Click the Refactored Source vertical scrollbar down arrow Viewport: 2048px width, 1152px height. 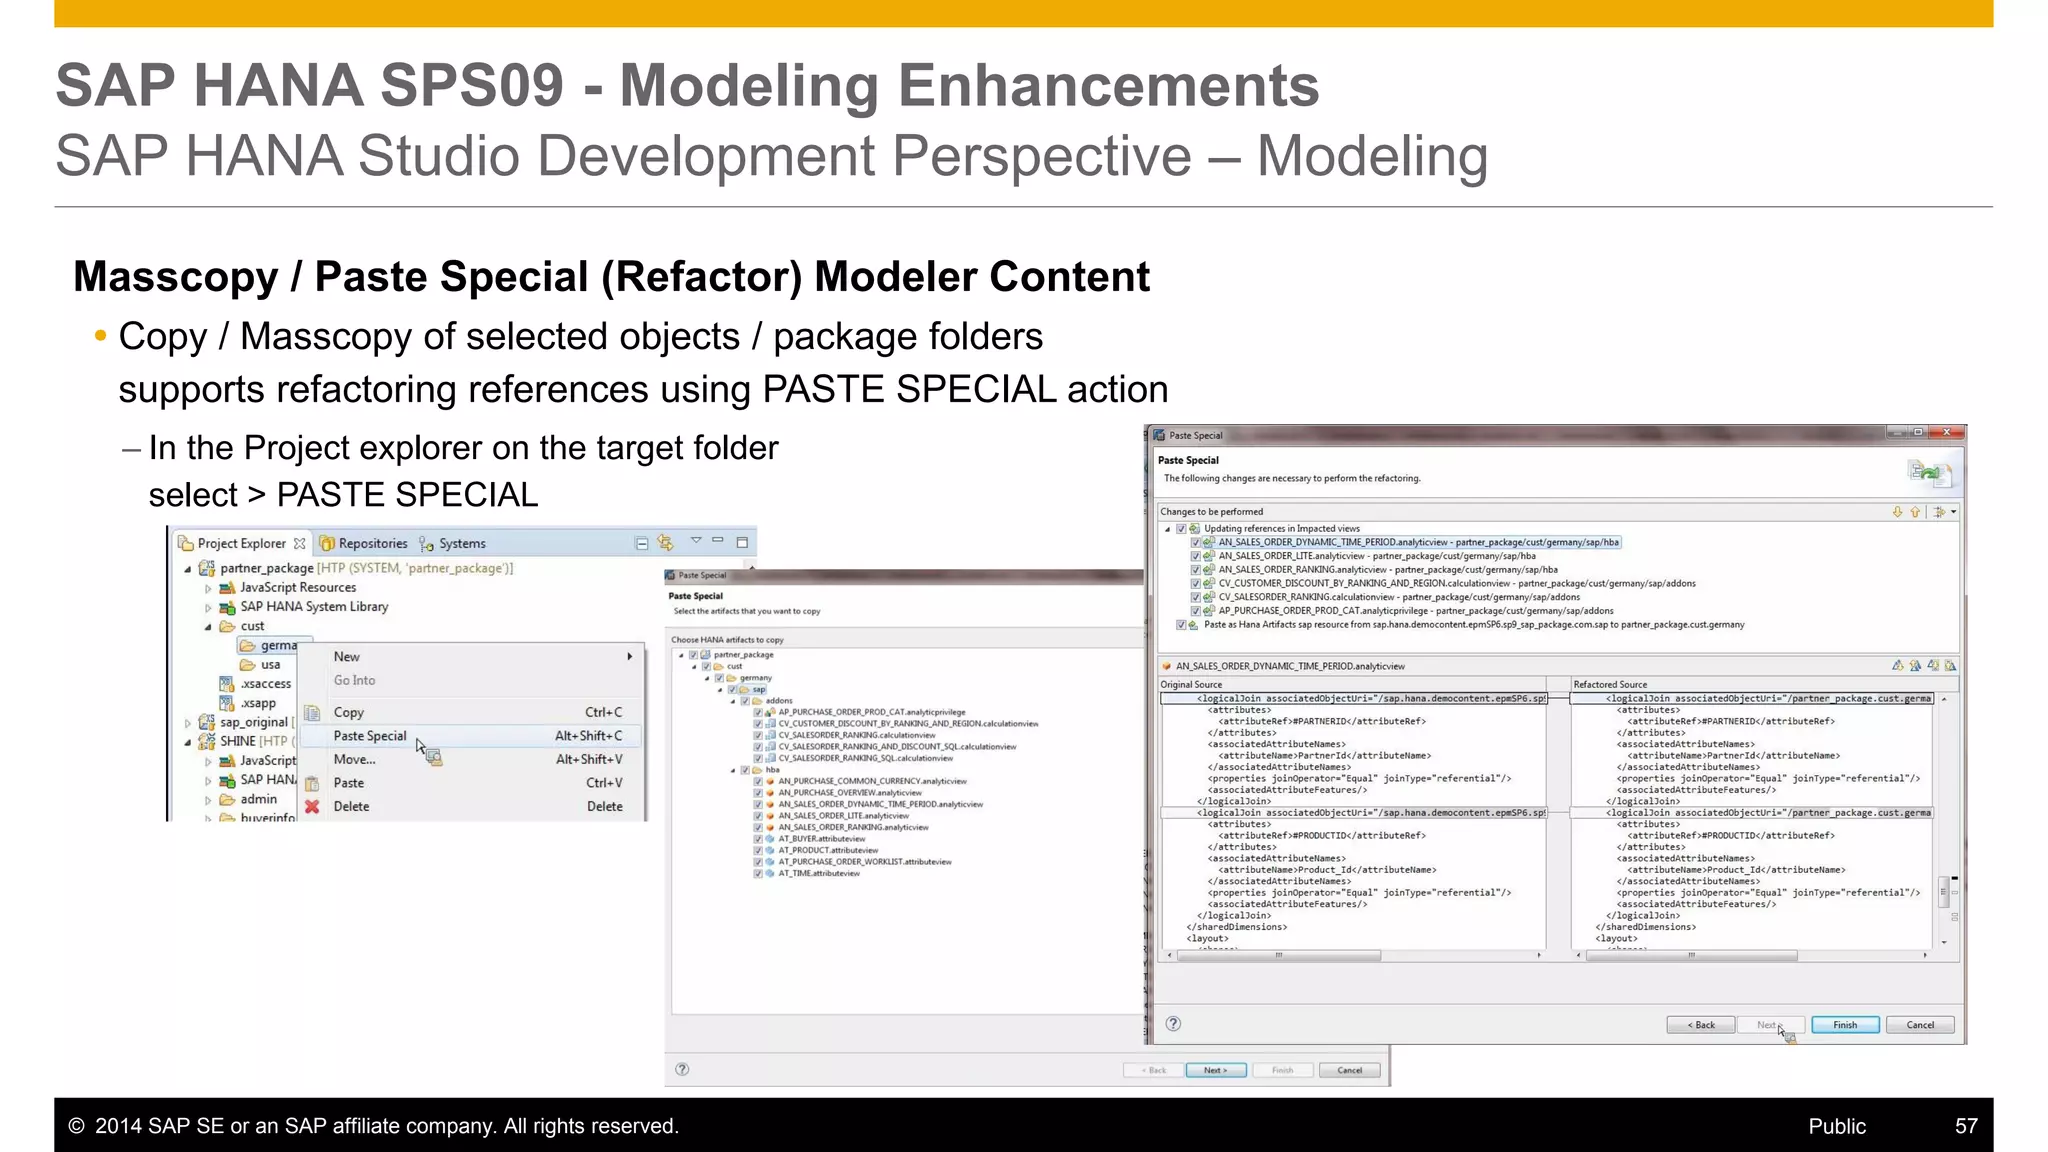pos(1944,942)
